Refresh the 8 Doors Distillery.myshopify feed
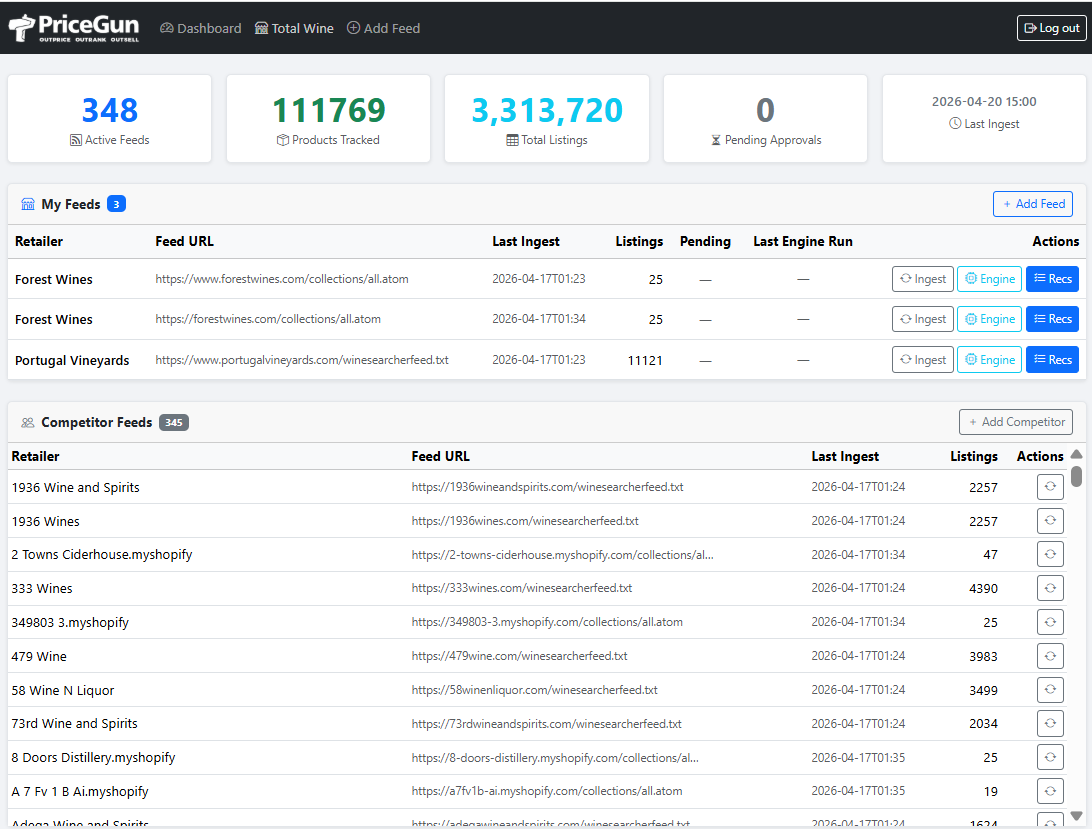Image resolution: width=1092 pixels, height=829 pixels. pyautogui.click(x=1050, y=757)
